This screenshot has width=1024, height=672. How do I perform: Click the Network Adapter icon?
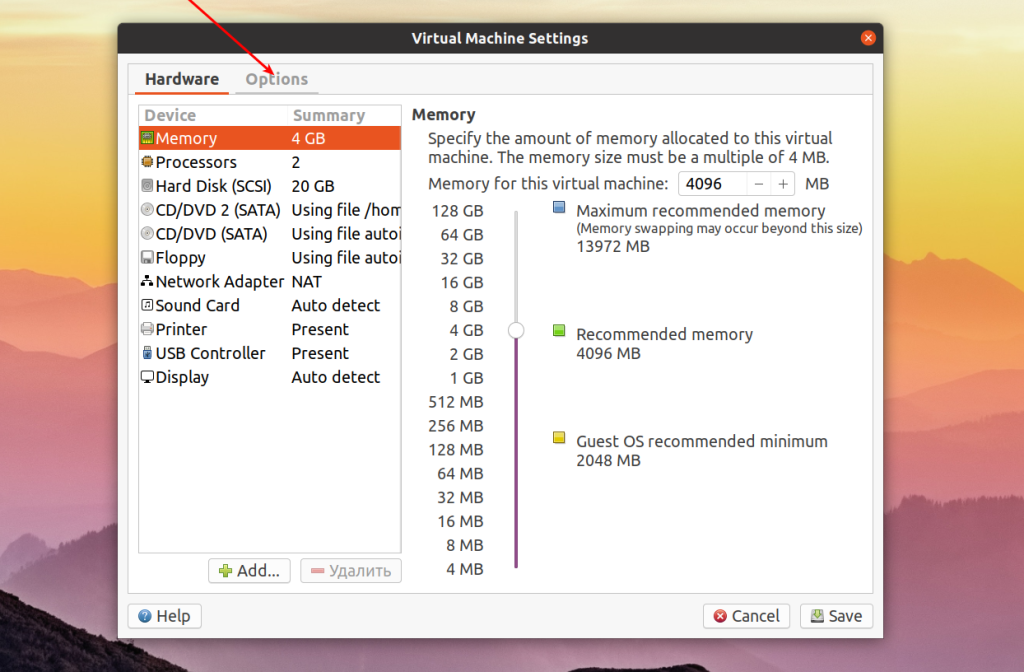pyautogui.click(x=147, y=281)
